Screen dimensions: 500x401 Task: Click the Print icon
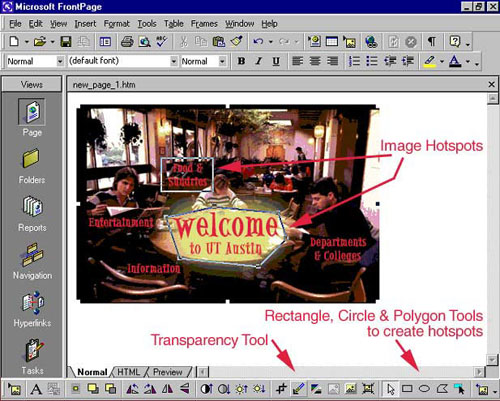point(127,42)
